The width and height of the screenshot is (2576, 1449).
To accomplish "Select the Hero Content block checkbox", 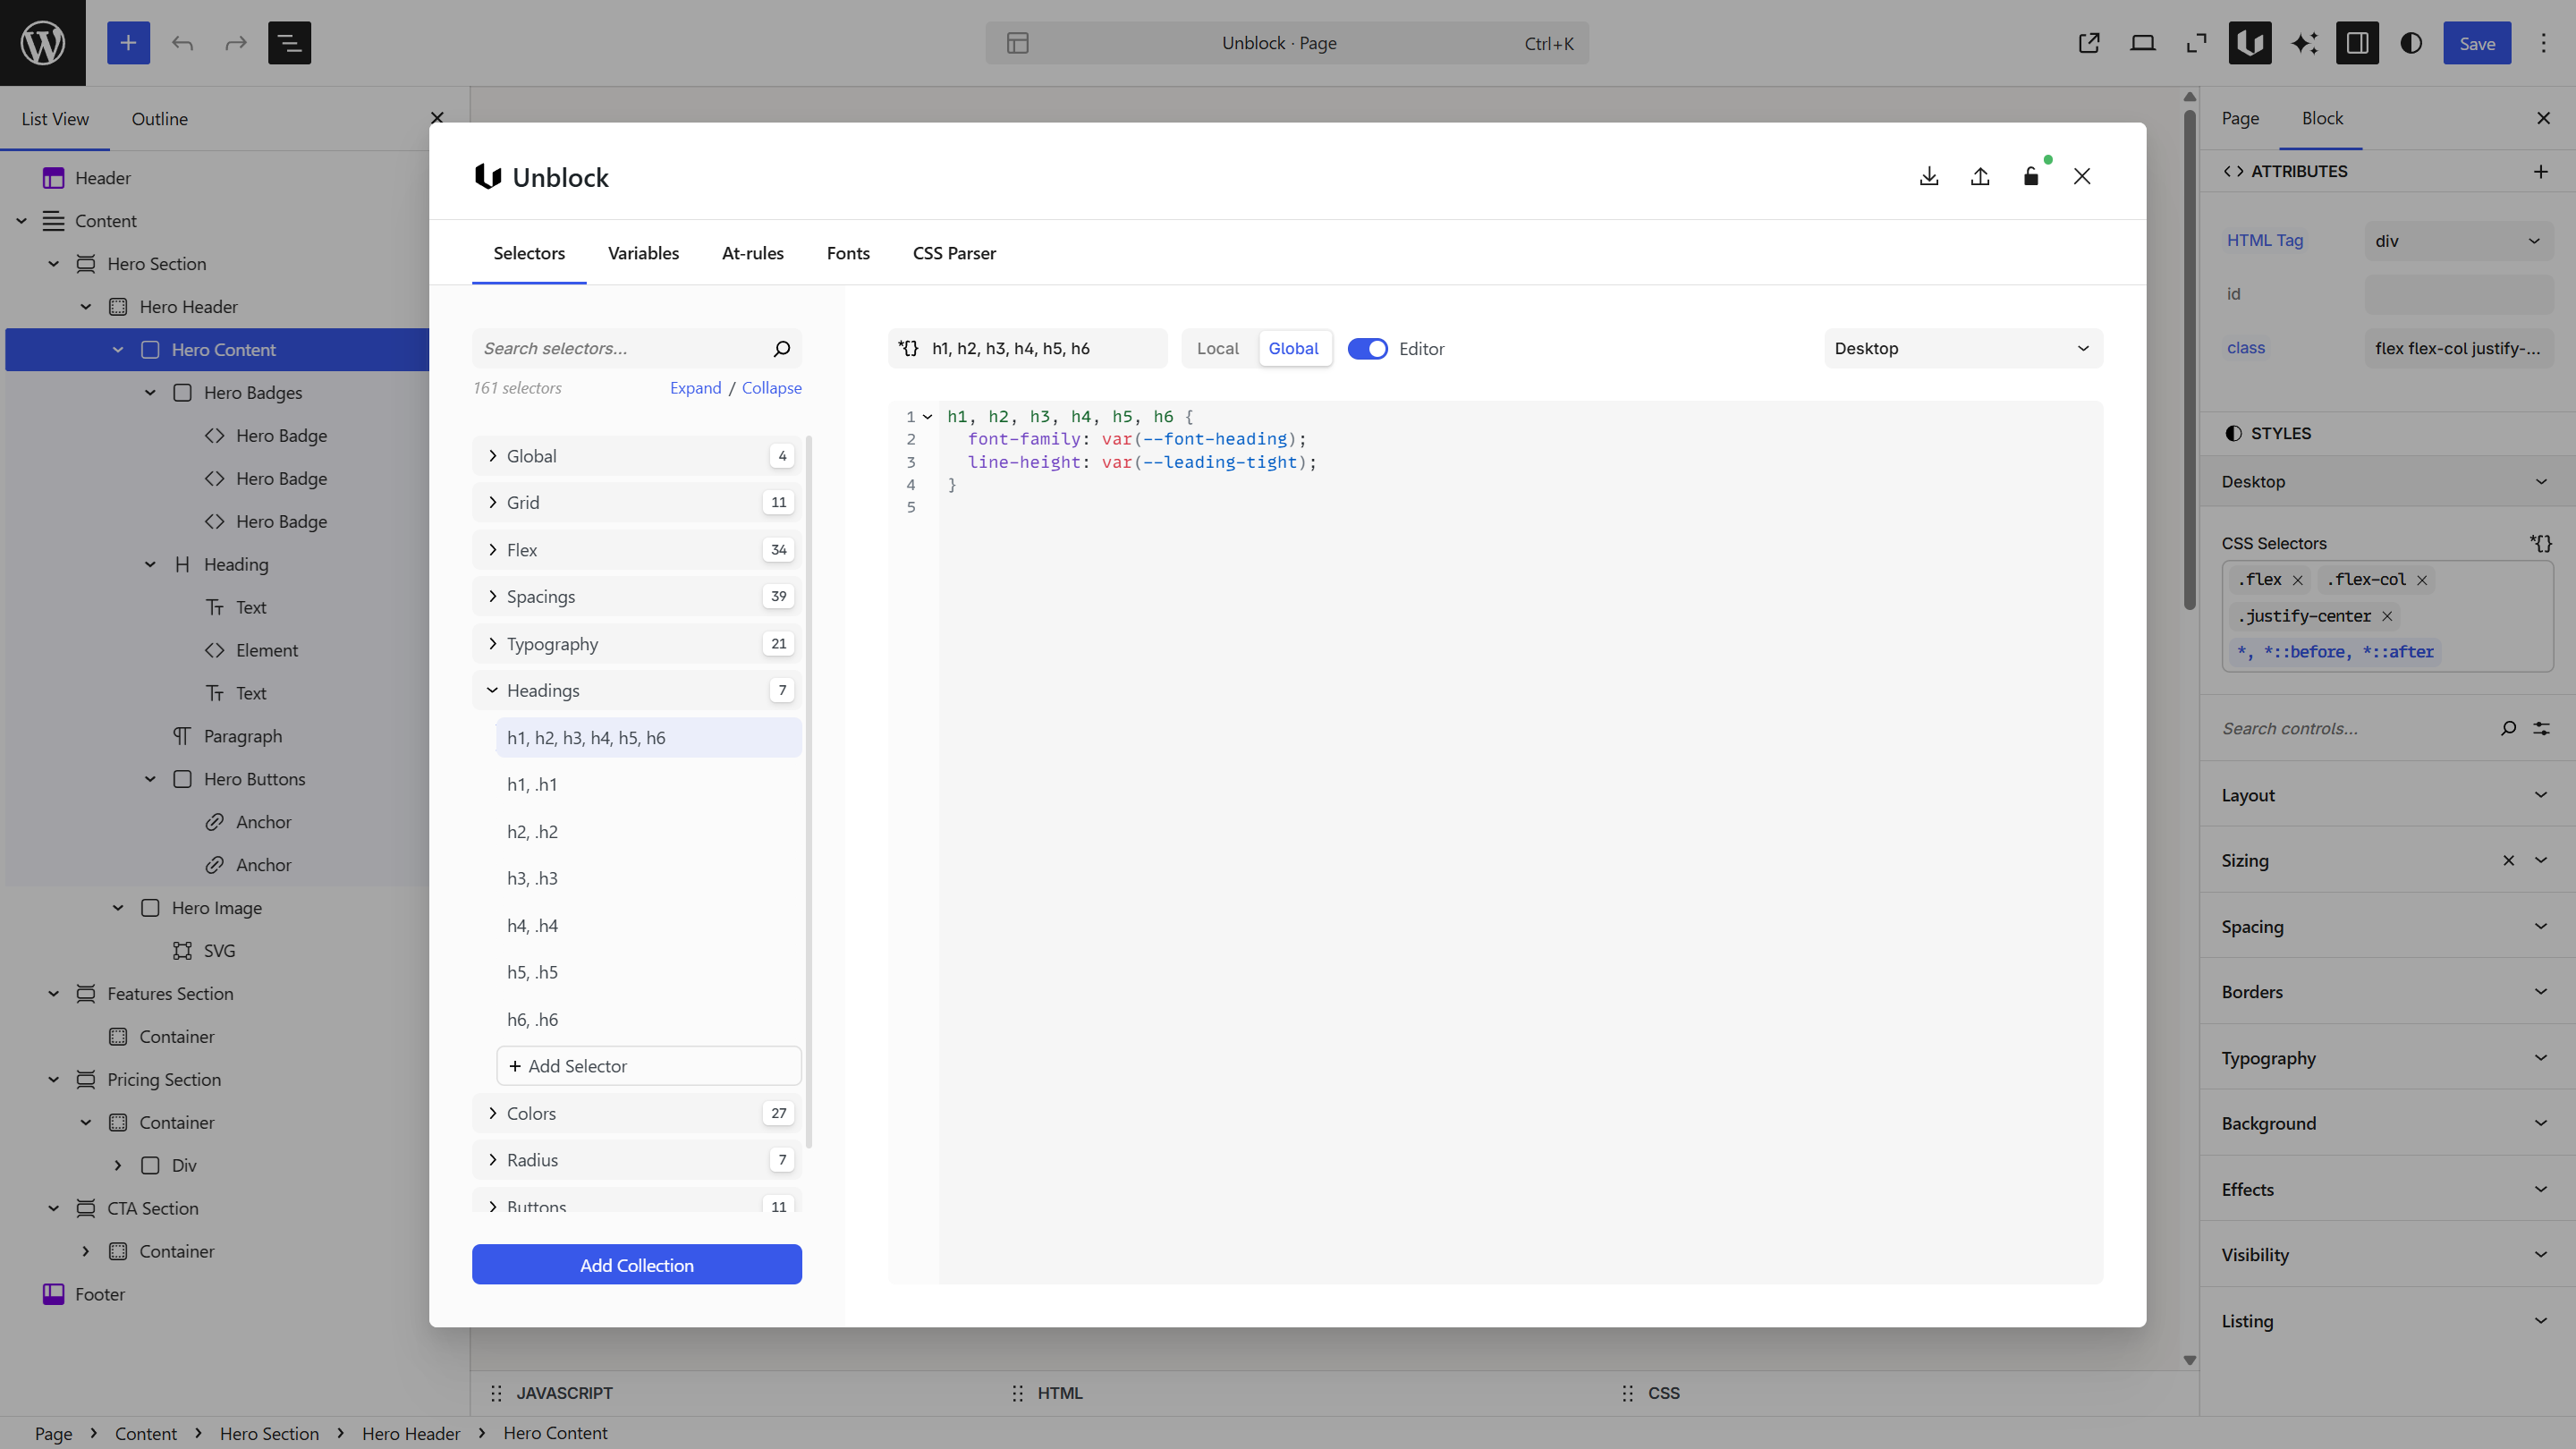I will click(150, 349).
